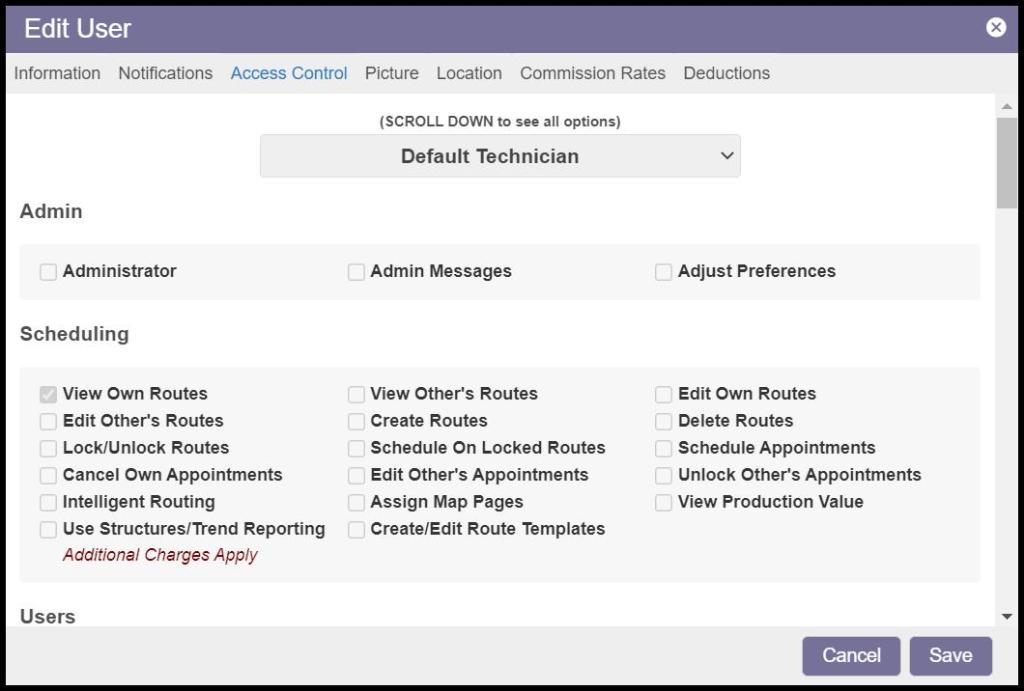
Task: Check Use Structures/Trend Reporting box
Action: (x=48, y=529)
